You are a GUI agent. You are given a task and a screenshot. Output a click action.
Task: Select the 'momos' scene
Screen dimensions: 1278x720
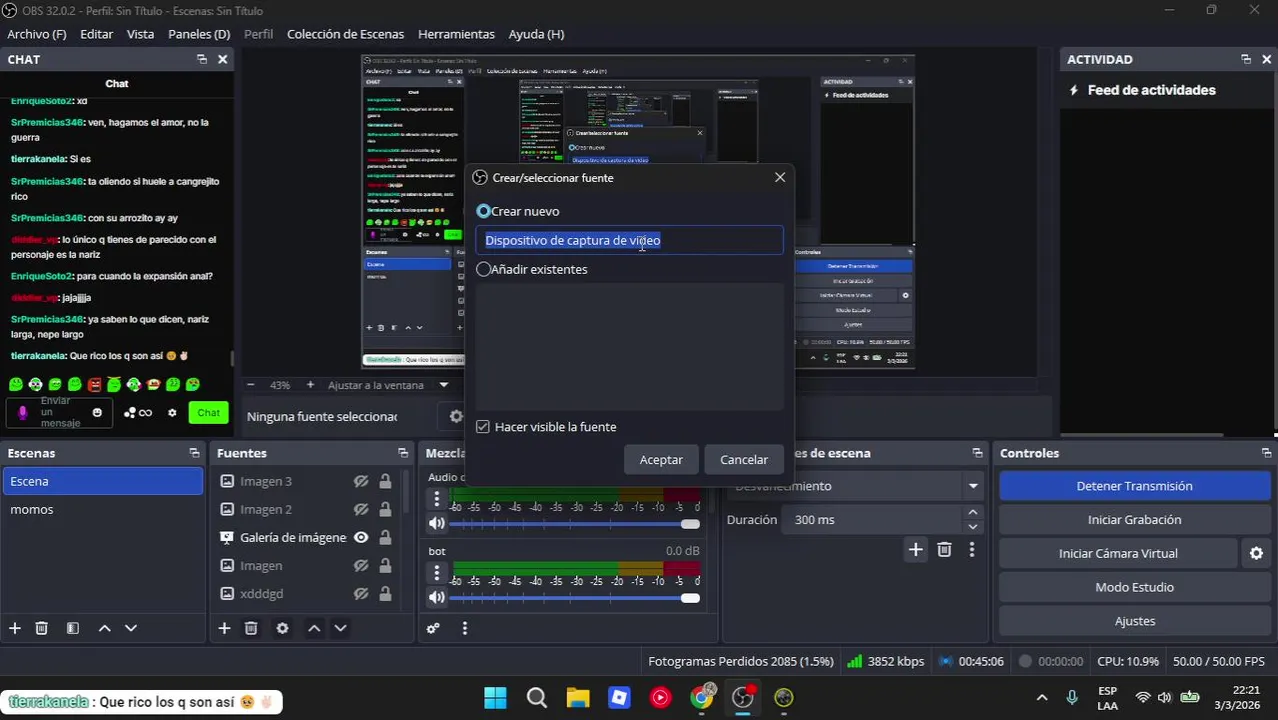[102, 509]
